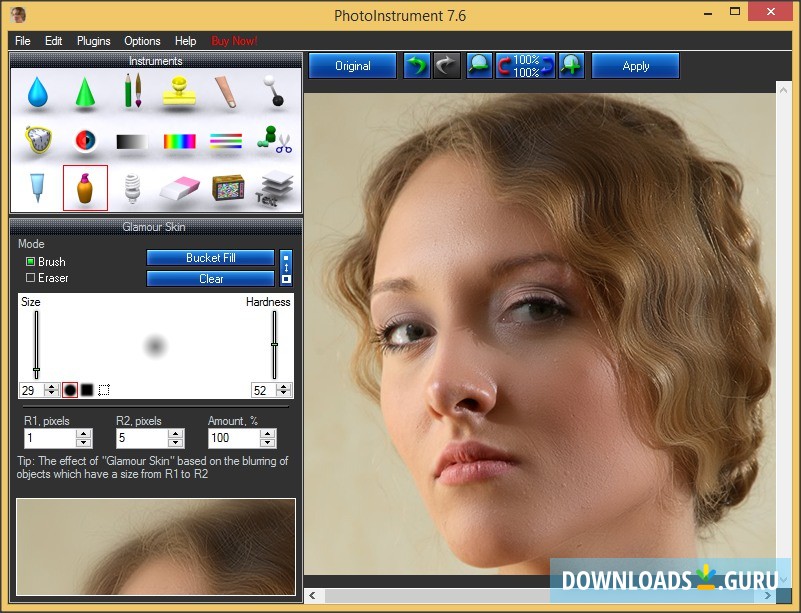801x613 pixels.
Task: Select the Dodge/Burn pin tool
Action: [x=273, y=90]
